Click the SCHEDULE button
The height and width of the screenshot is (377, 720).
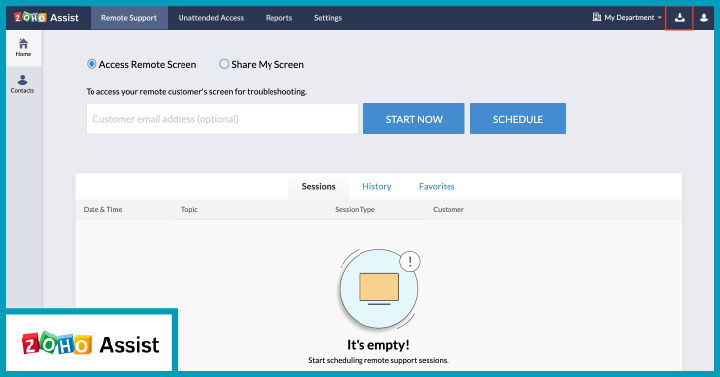pos(518,119)
